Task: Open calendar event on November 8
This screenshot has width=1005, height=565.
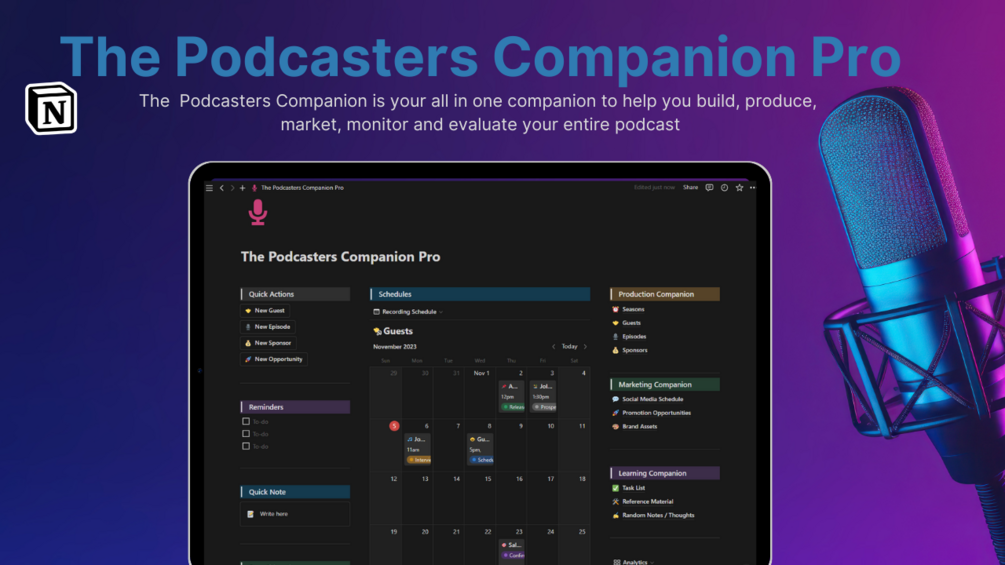Action: coord(480,450)
